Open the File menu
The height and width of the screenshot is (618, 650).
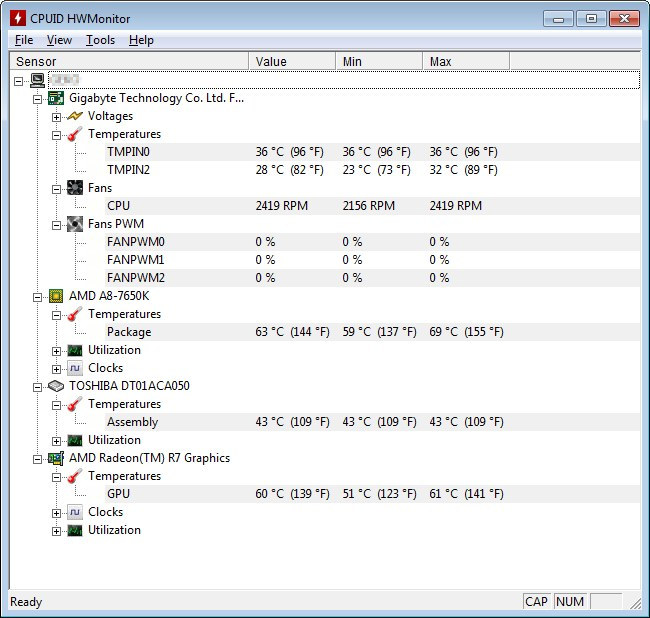click(x=24, y=40)
